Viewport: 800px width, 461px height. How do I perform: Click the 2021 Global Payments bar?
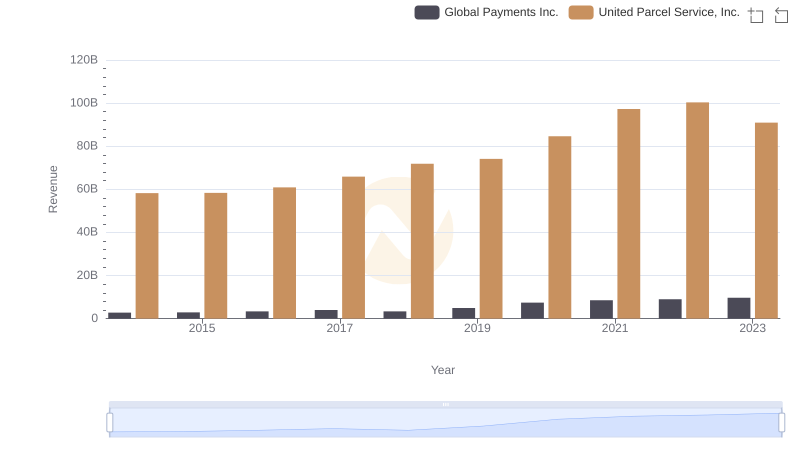602,309
